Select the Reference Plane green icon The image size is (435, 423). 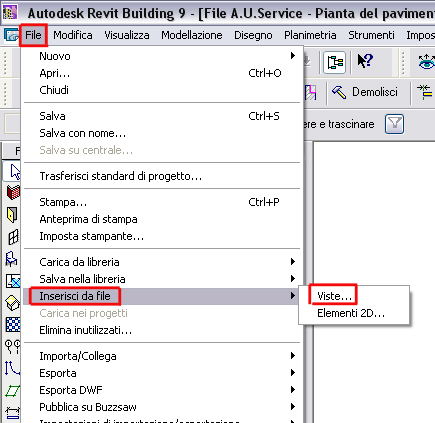[x=13, y=390]
